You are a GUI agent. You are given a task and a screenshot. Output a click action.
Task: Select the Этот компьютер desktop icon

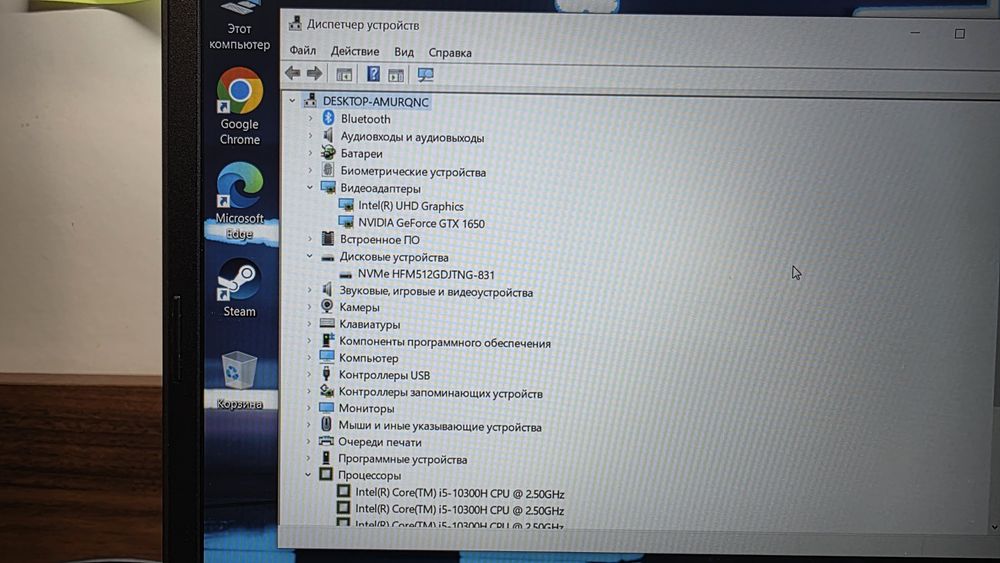239,27
